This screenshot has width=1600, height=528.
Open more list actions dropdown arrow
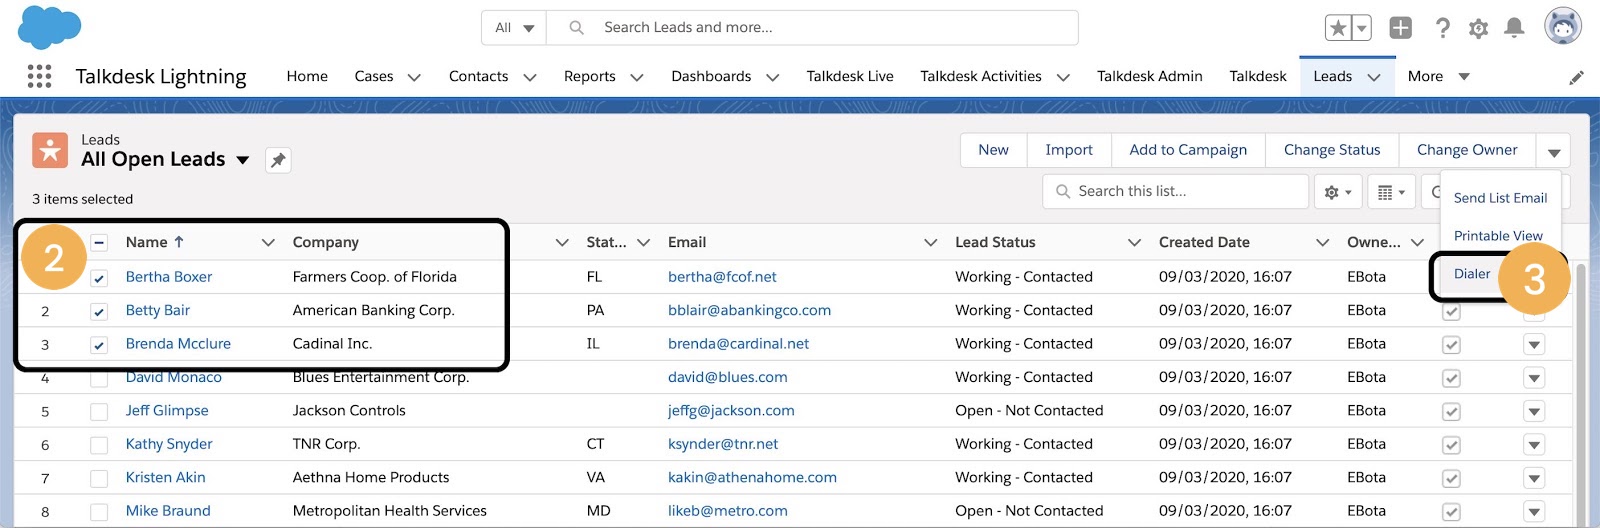pos(1554,151)
